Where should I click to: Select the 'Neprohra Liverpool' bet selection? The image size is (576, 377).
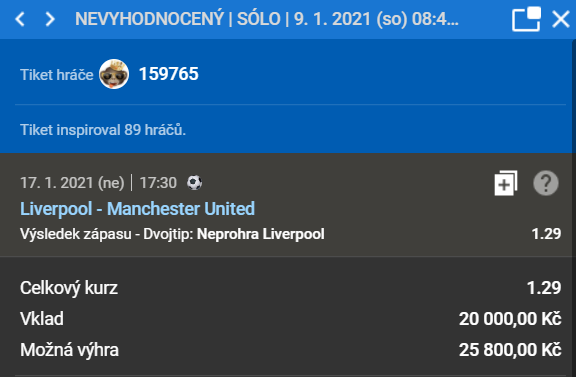point(261,234)
